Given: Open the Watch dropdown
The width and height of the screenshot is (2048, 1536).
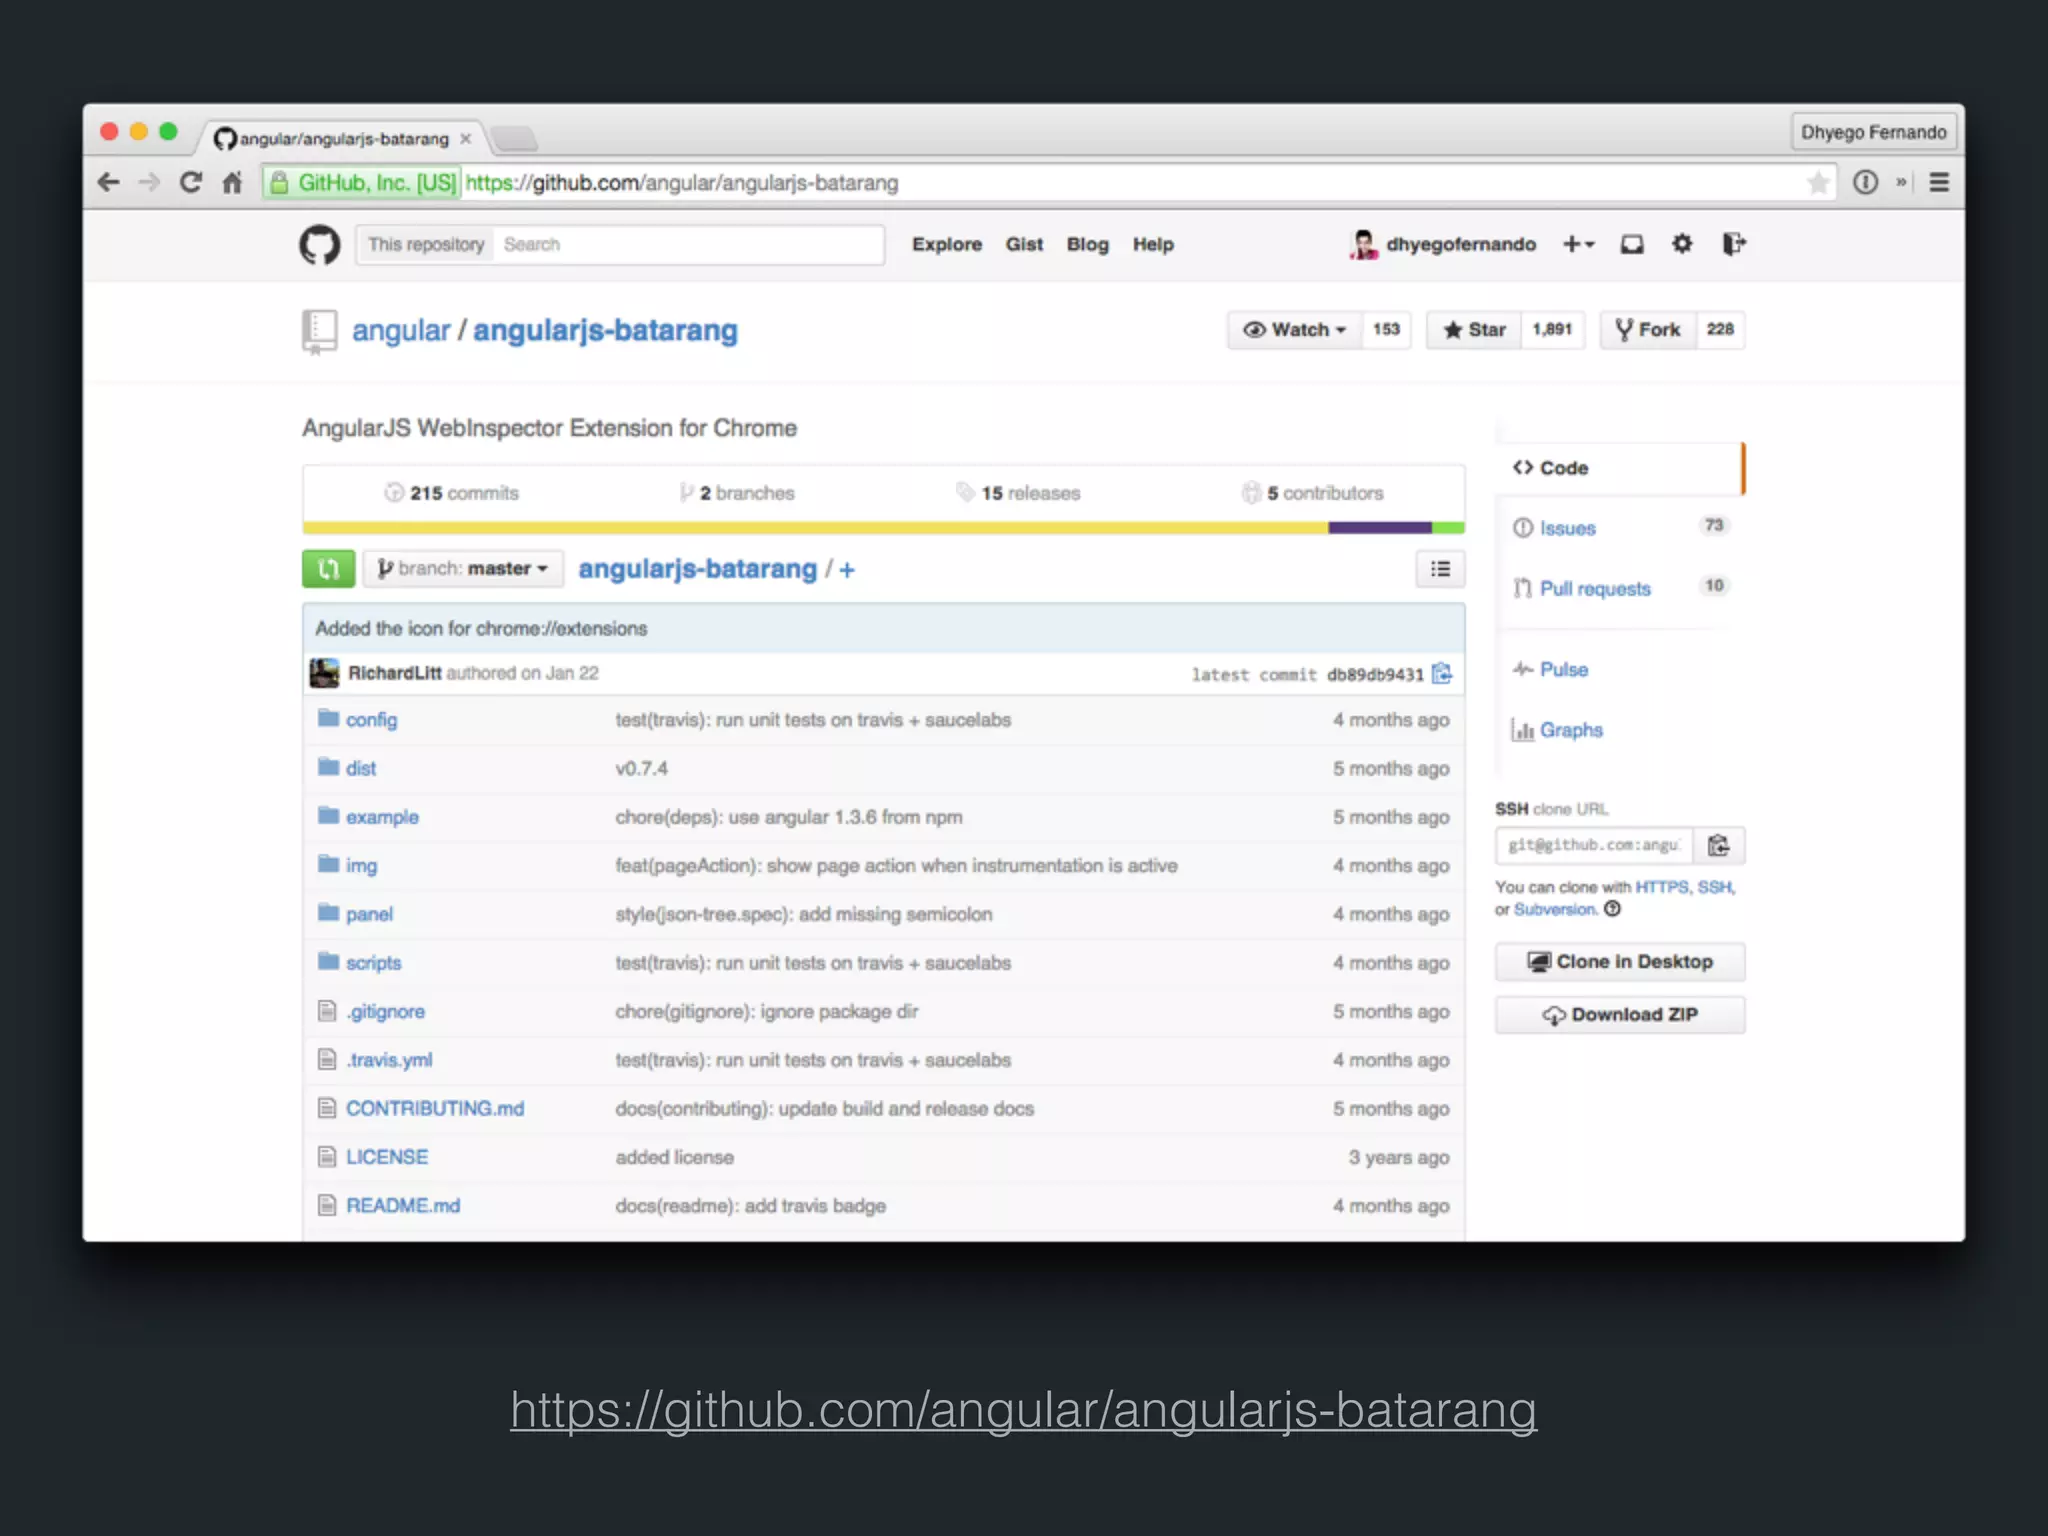Looking at the screenshot, I should pyautogui.click(x=1295, y=330).
